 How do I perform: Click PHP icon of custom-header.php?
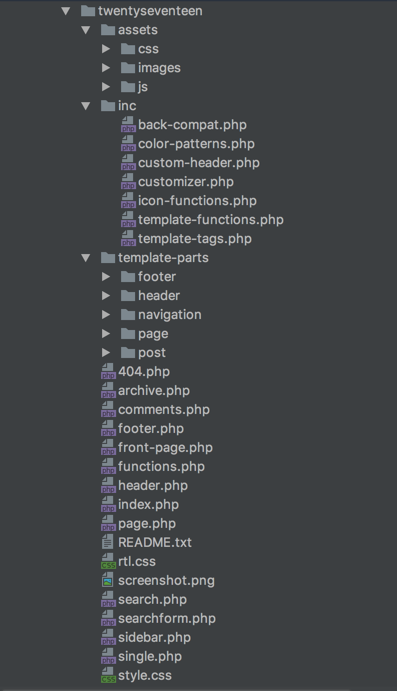(128, 163)
